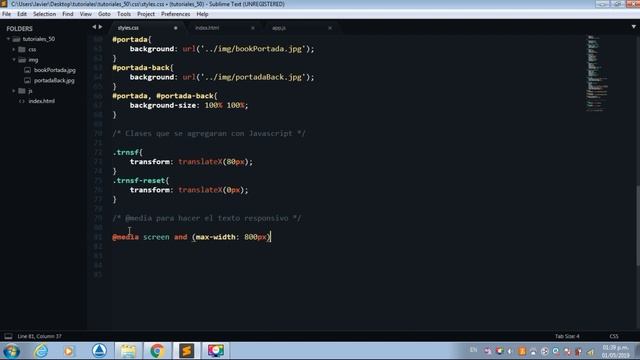Viewport: 640px width, 360px height.
Task: Expand the js folder
Action: point(13,91)
